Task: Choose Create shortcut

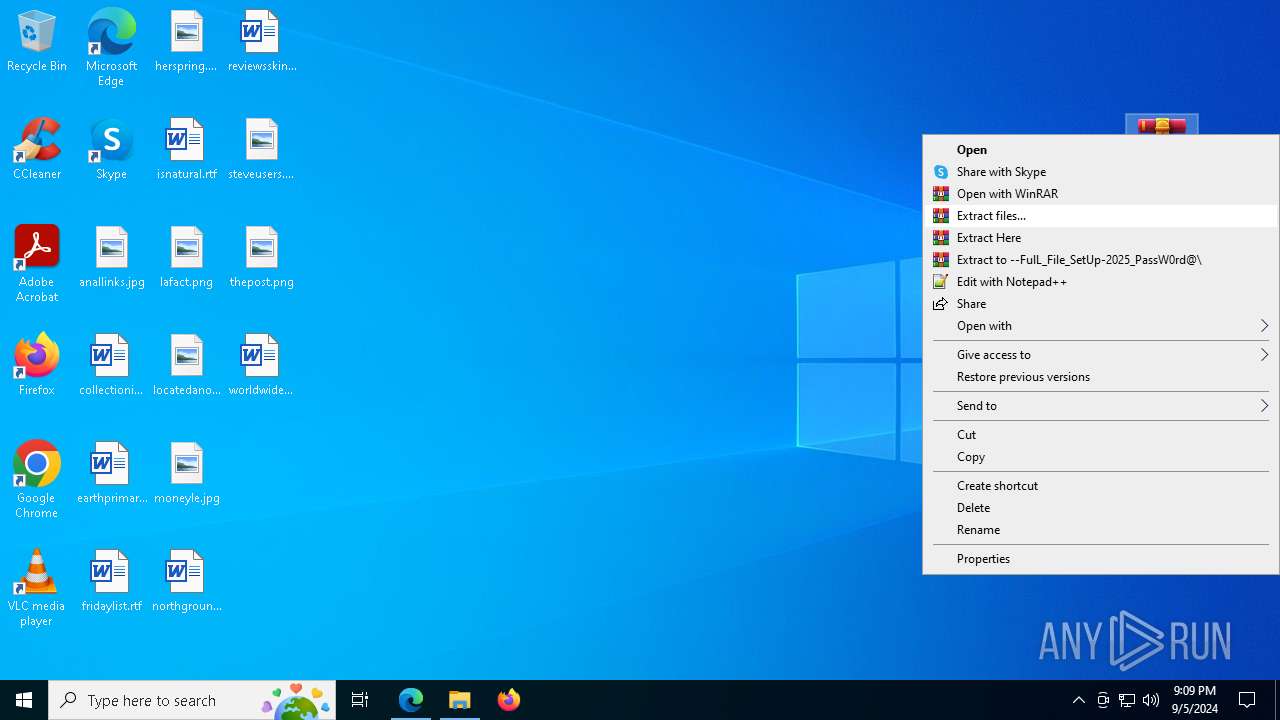Action: point(1100,486)
